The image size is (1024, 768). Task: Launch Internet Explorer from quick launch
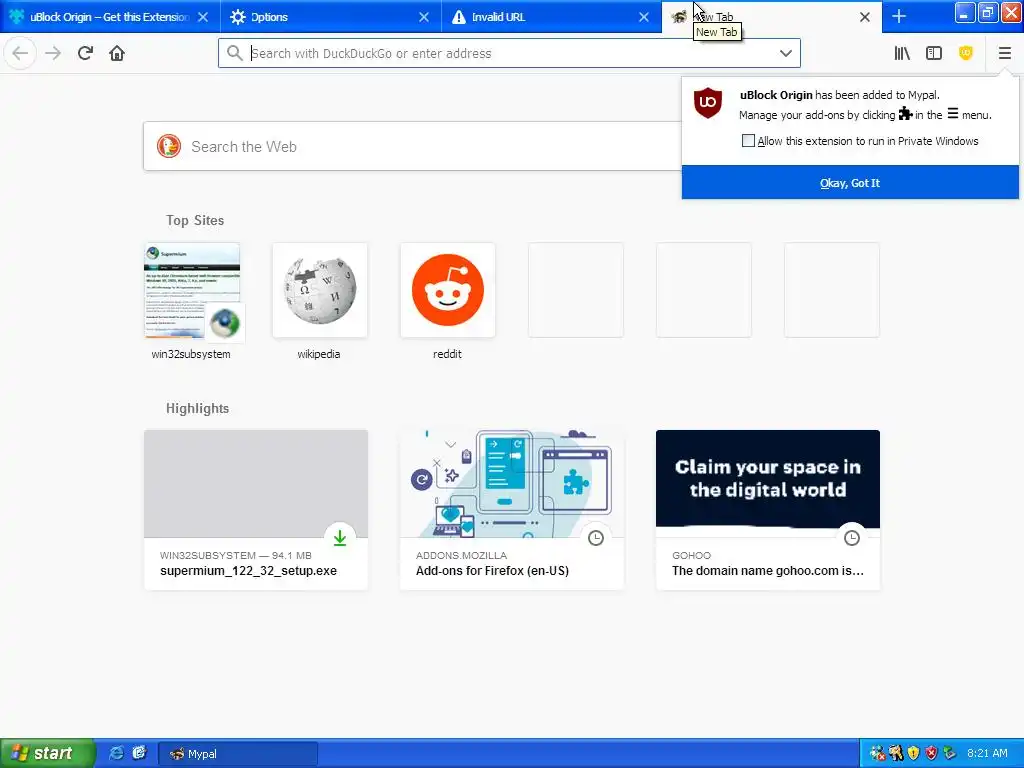click(116, 753)
